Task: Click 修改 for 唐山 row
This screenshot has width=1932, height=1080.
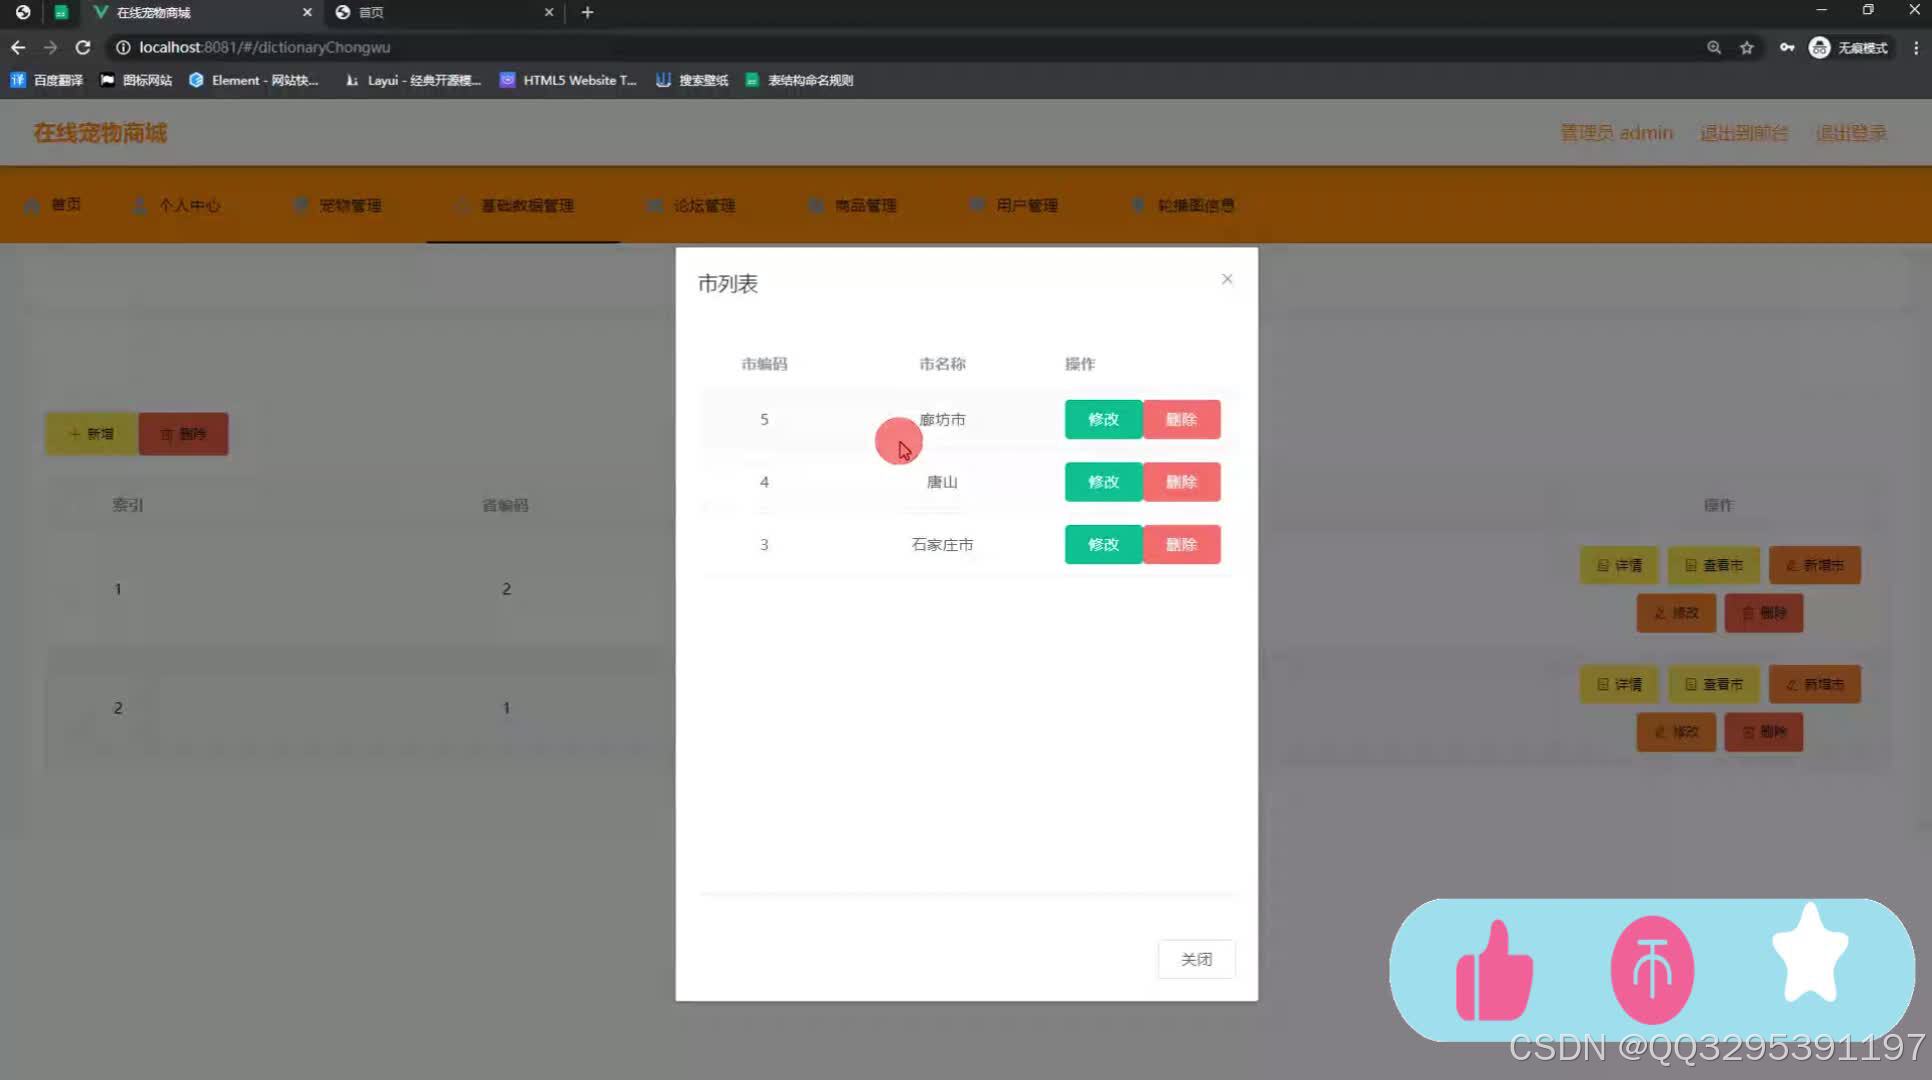Action: point(1103,482)
